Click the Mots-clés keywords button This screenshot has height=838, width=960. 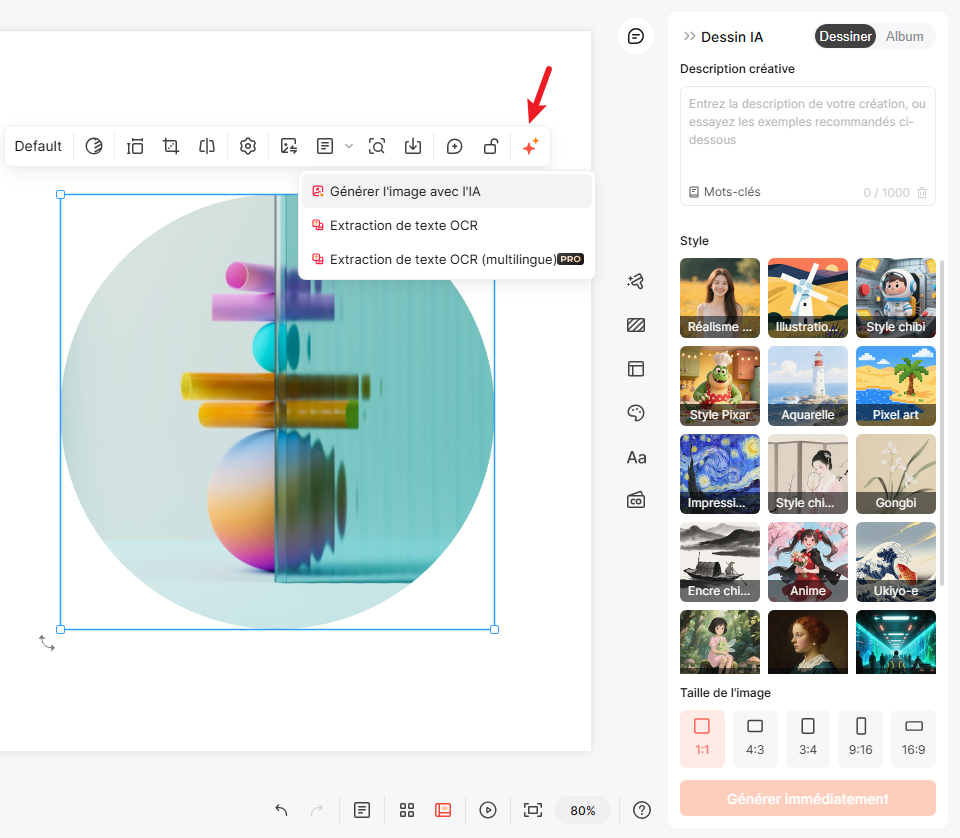point(725,192)
